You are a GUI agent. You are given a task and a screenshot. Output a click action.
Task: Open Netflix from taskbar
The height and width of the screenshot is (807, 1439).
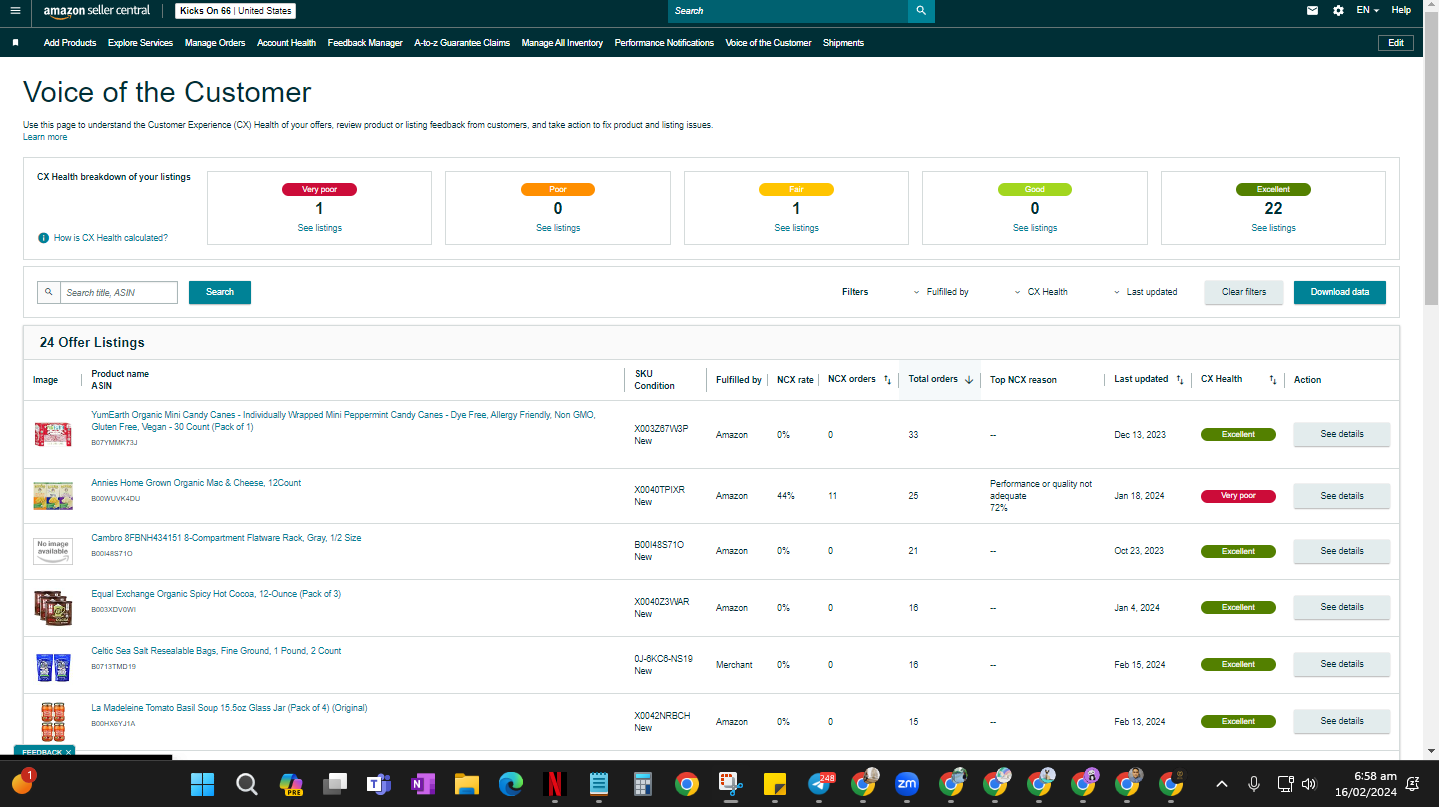pyautogui.click(x=555, y=784)
